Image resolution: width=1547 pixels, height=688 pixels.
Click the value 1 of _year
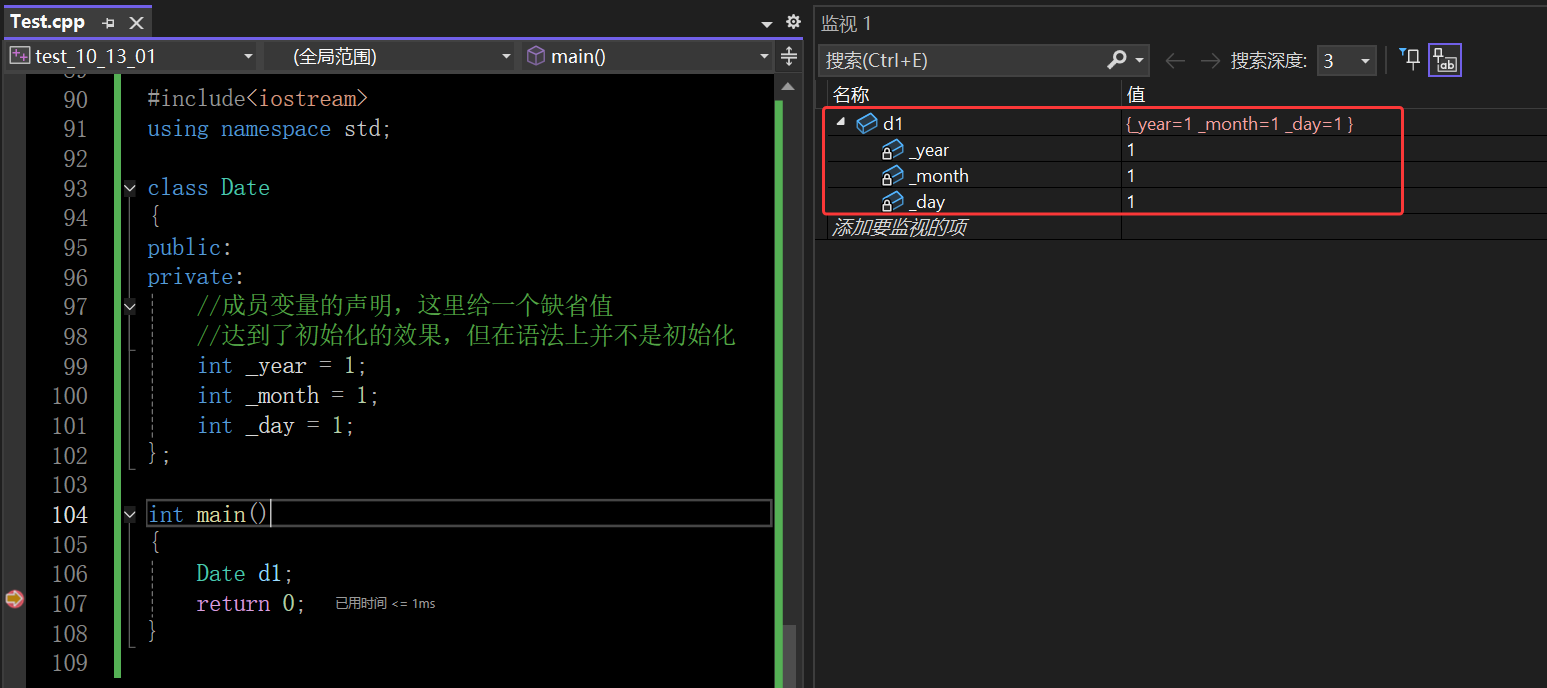coord(1131,150)
